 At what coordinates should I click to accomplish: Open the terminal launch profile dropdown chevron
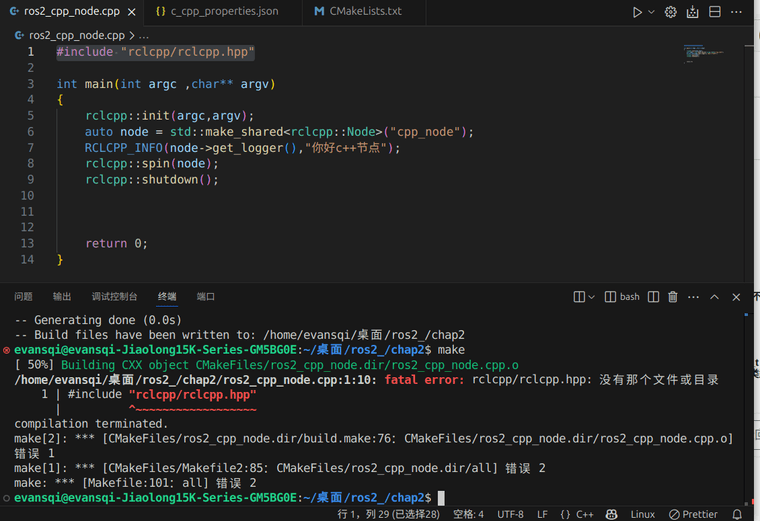click(591, 297)
